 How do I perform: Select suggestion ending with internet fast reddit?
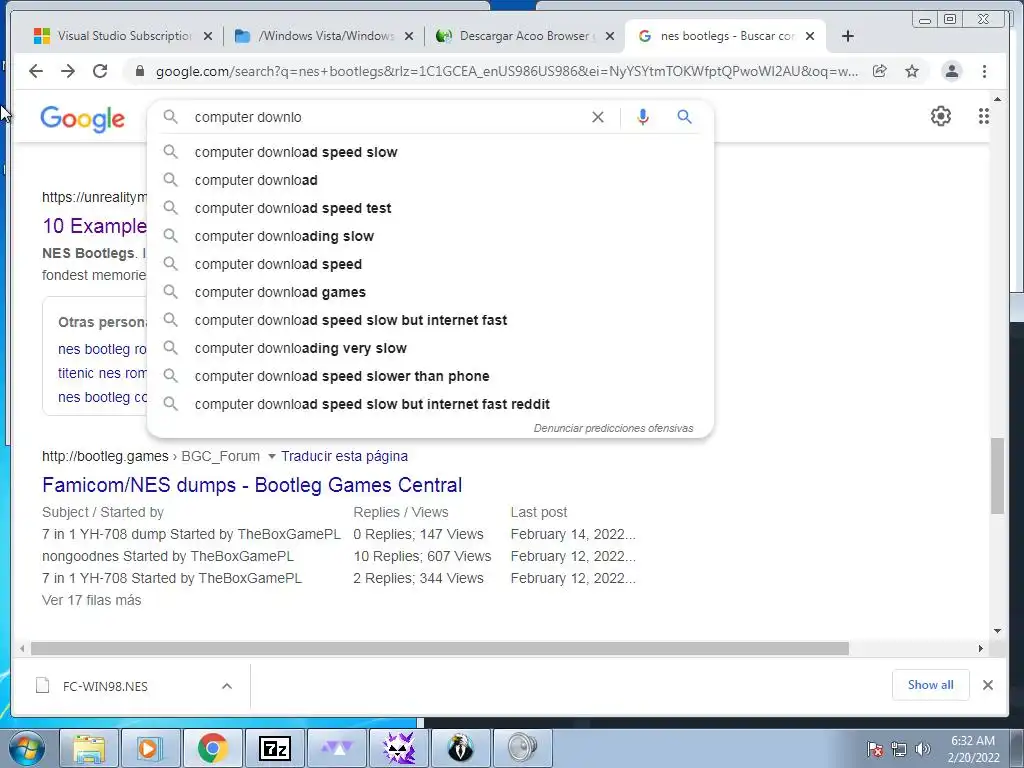click(x=431, y=404)
